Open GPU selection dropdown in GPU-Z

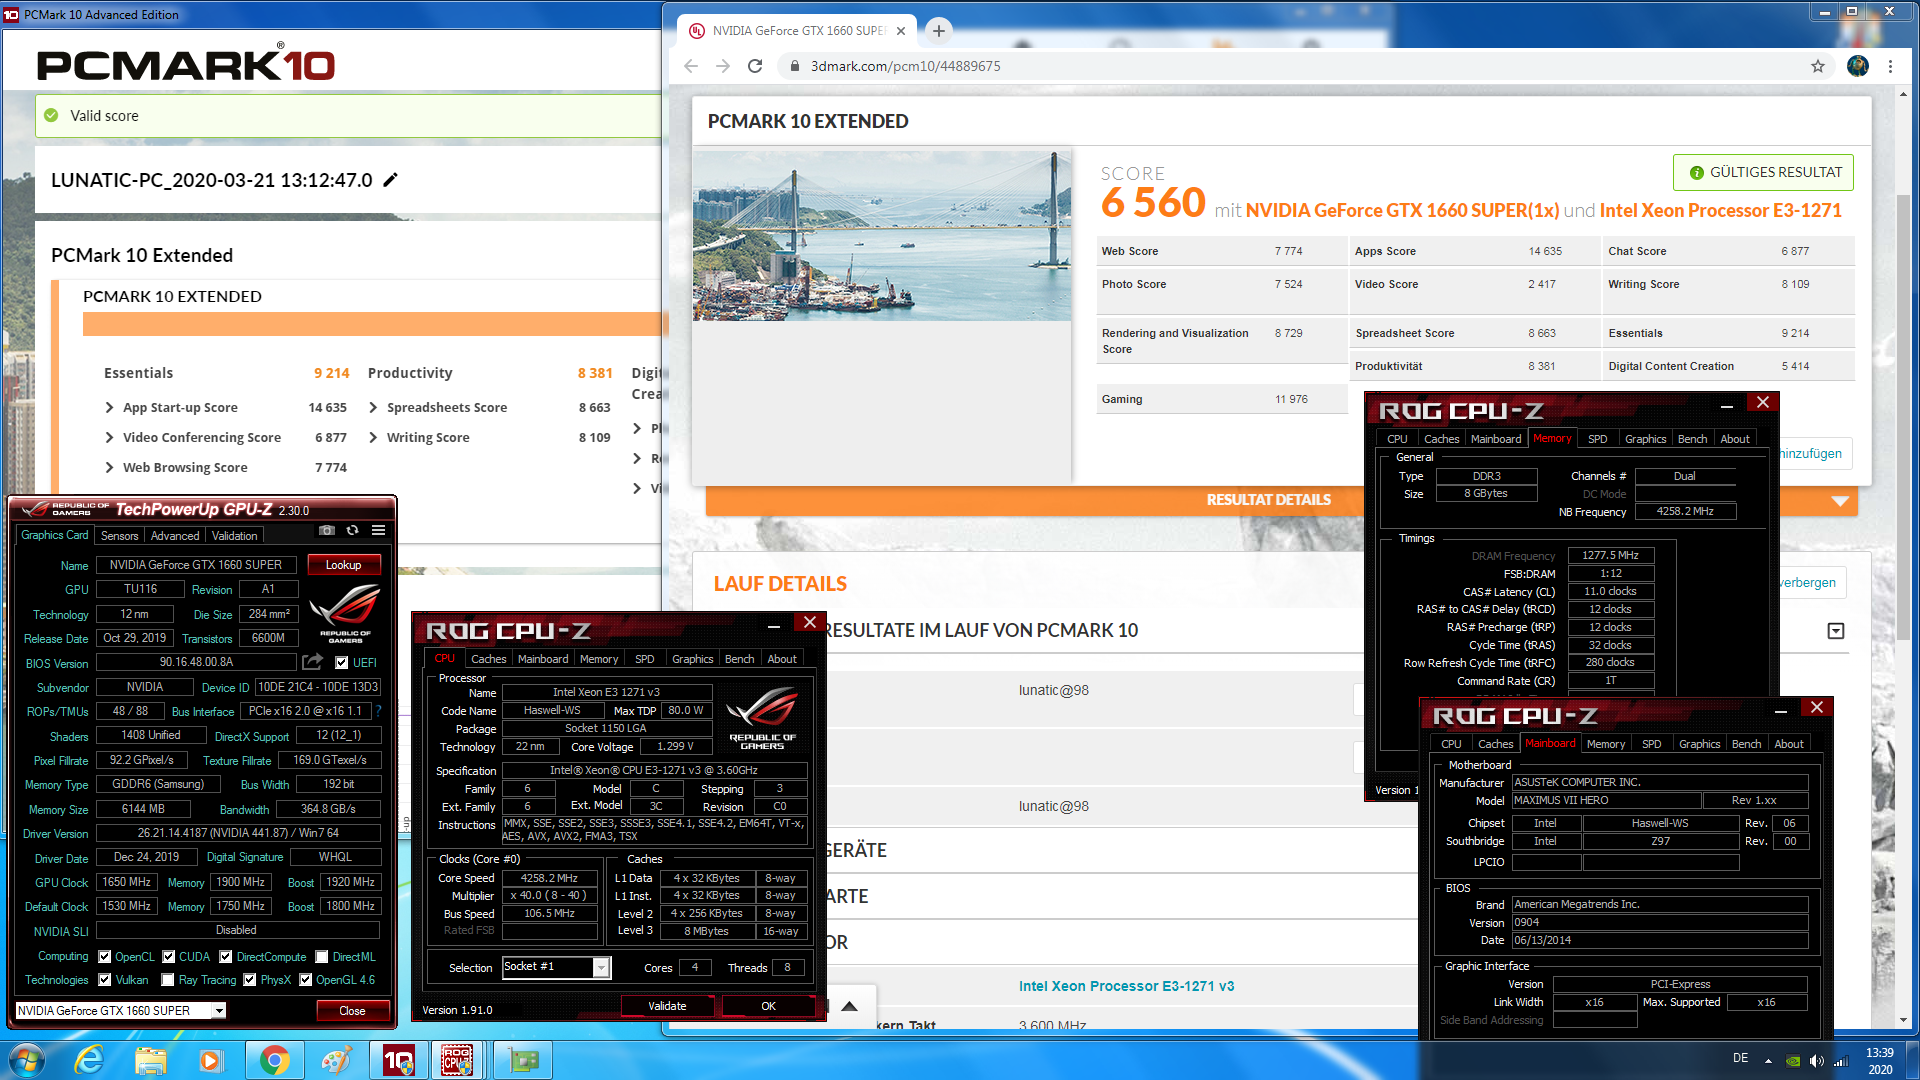tap(219, 1010)
